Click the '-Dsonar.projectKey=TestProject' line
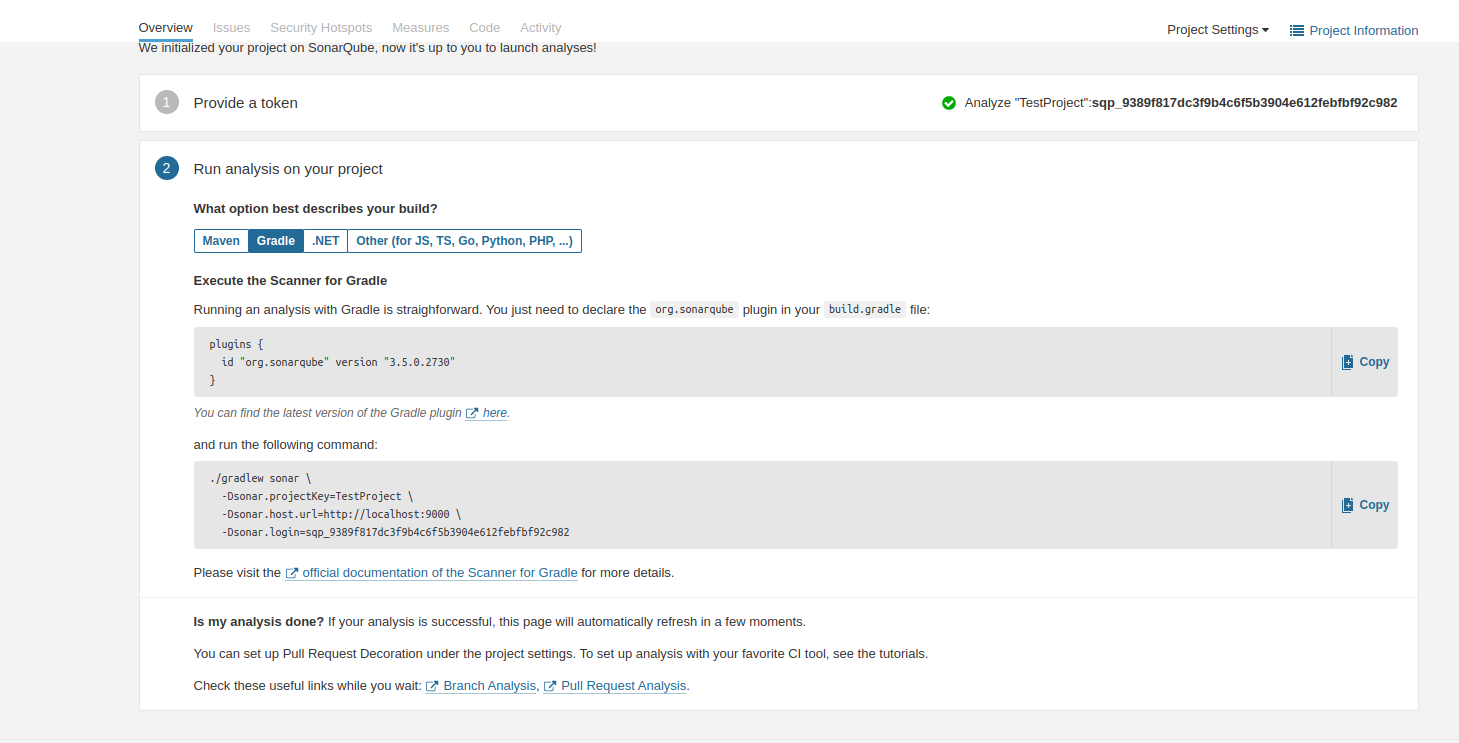Image resolution: width=1459 pixels, height=743 pixels. (317, 496)
